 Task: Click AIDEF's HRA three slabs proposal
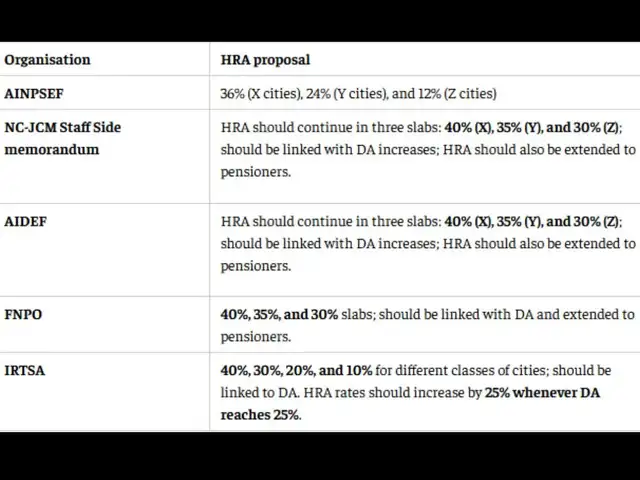coord(428,243)
